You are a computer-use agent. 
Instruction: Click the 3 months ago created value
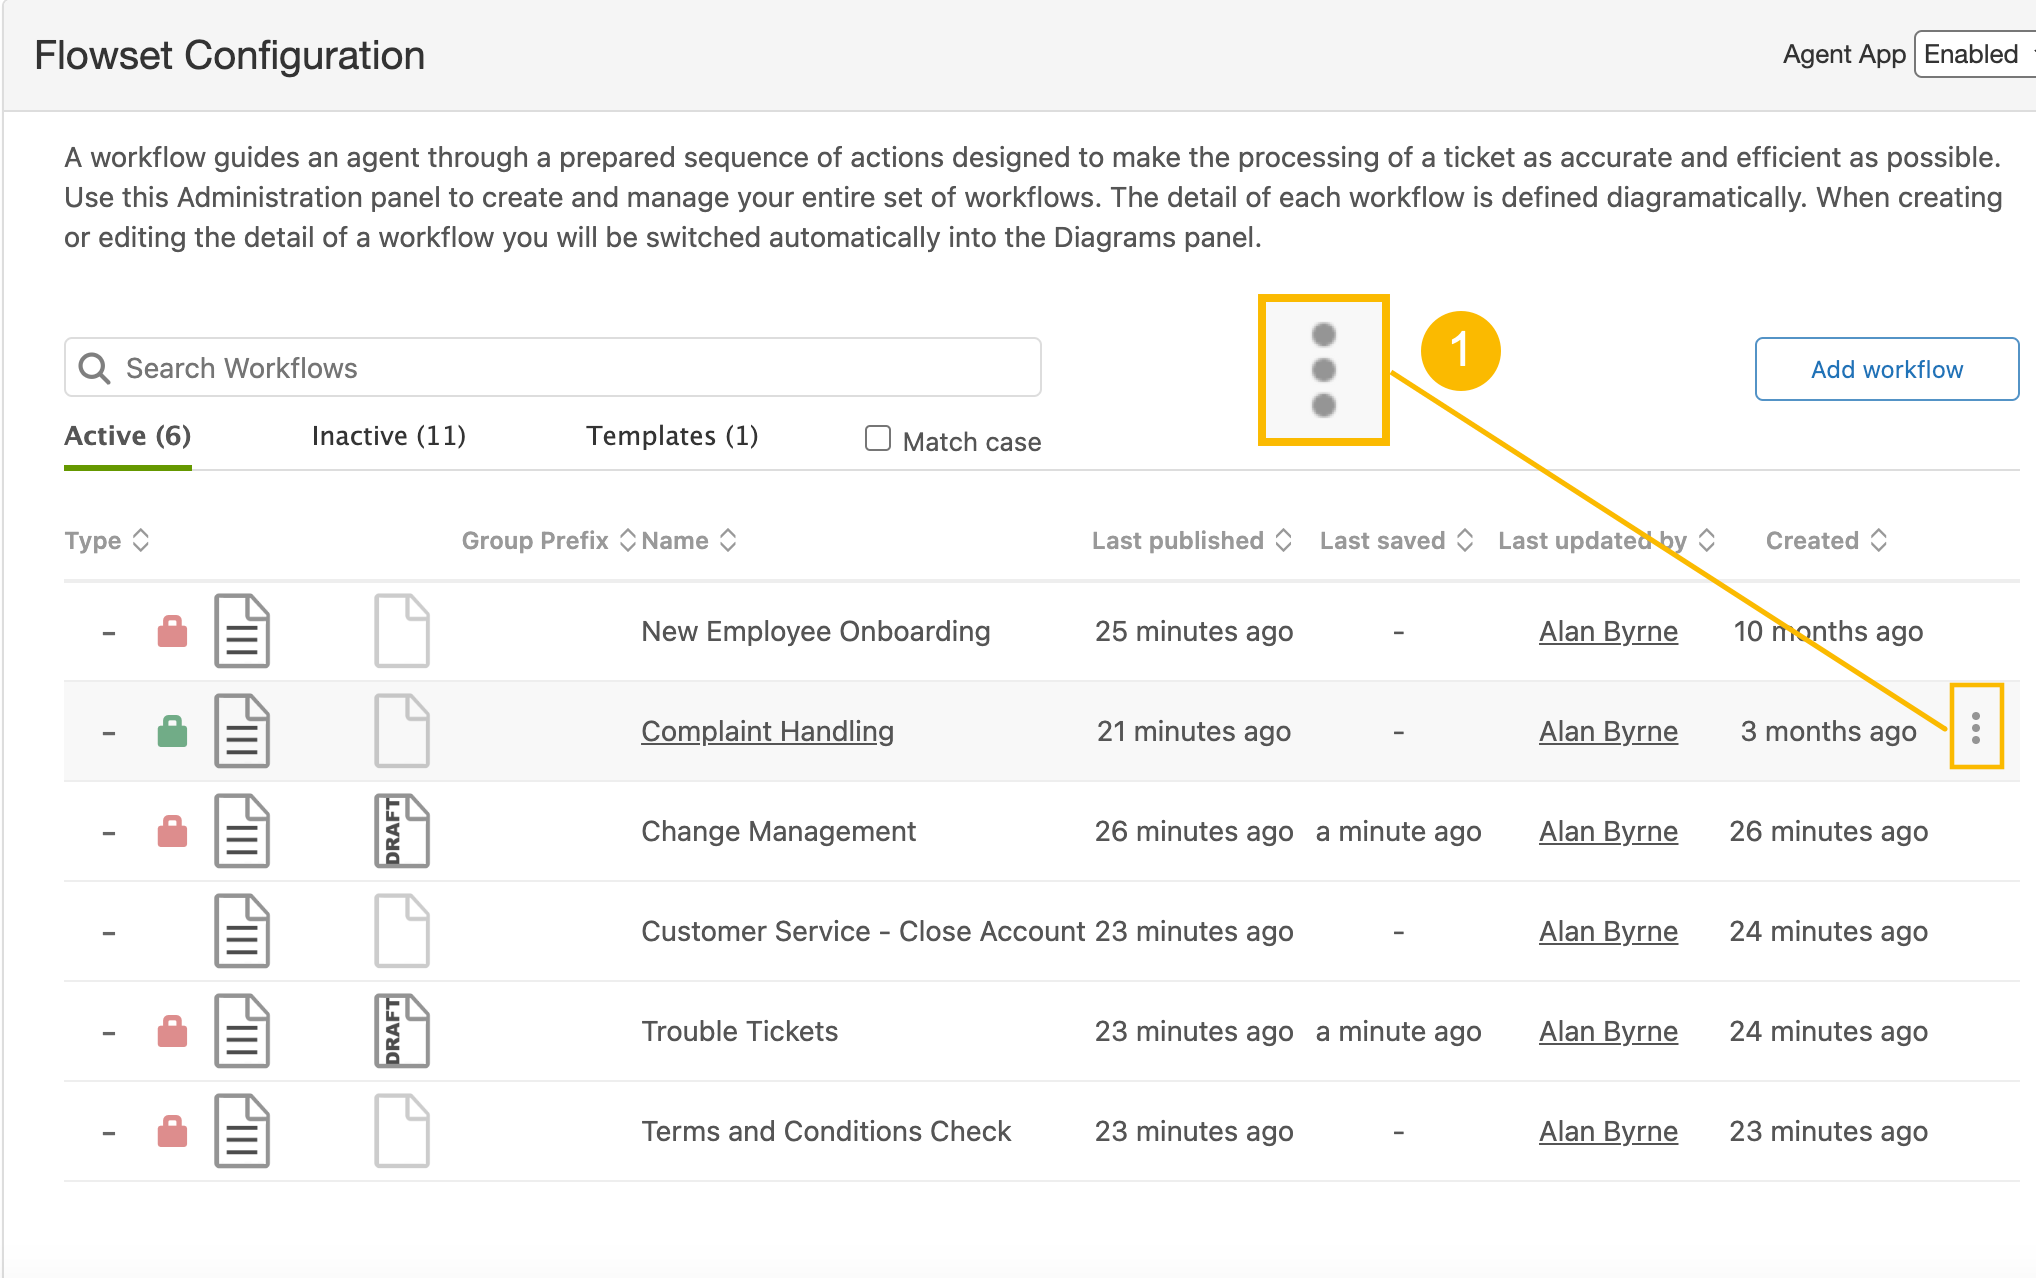click(1828, 731)
